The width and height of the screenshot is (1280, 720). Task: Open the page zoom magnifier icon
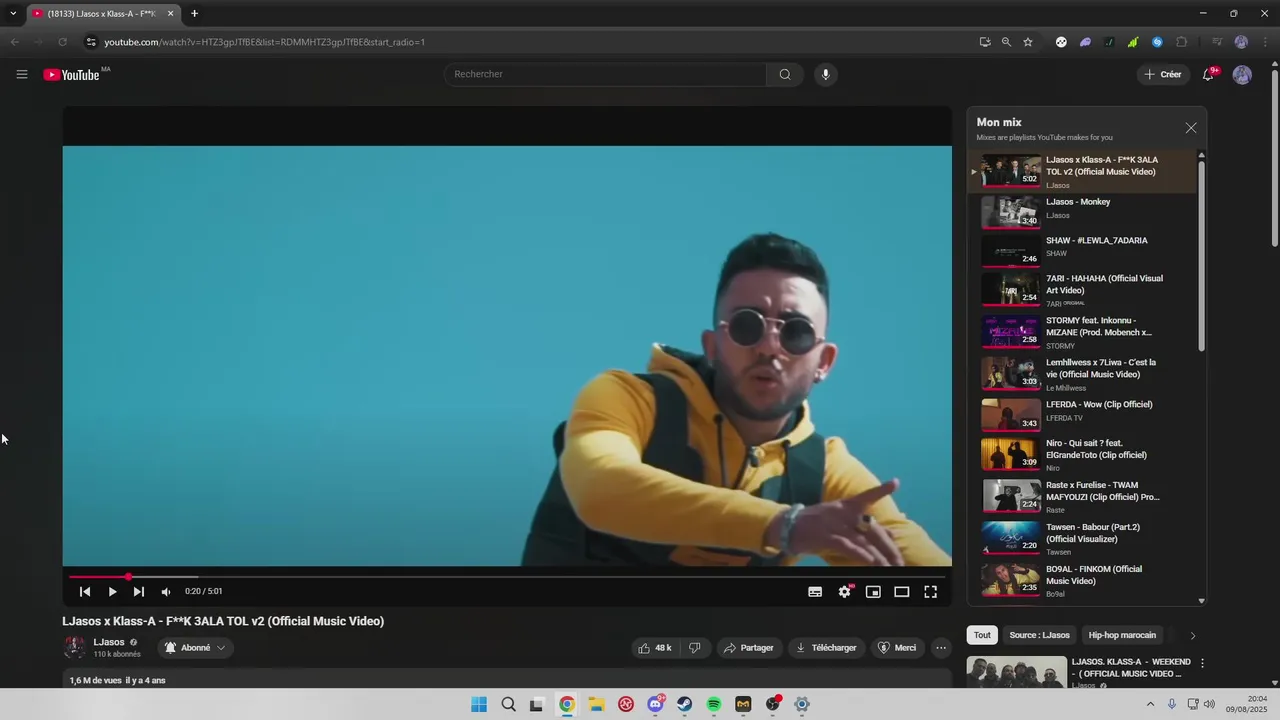point(1006,42)
